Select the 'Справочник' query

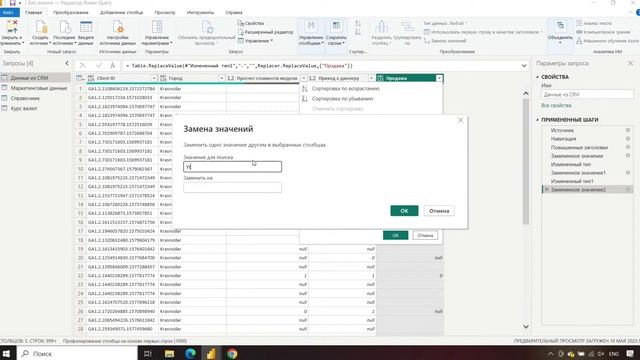pyautogui.click(x=35, y=98)
